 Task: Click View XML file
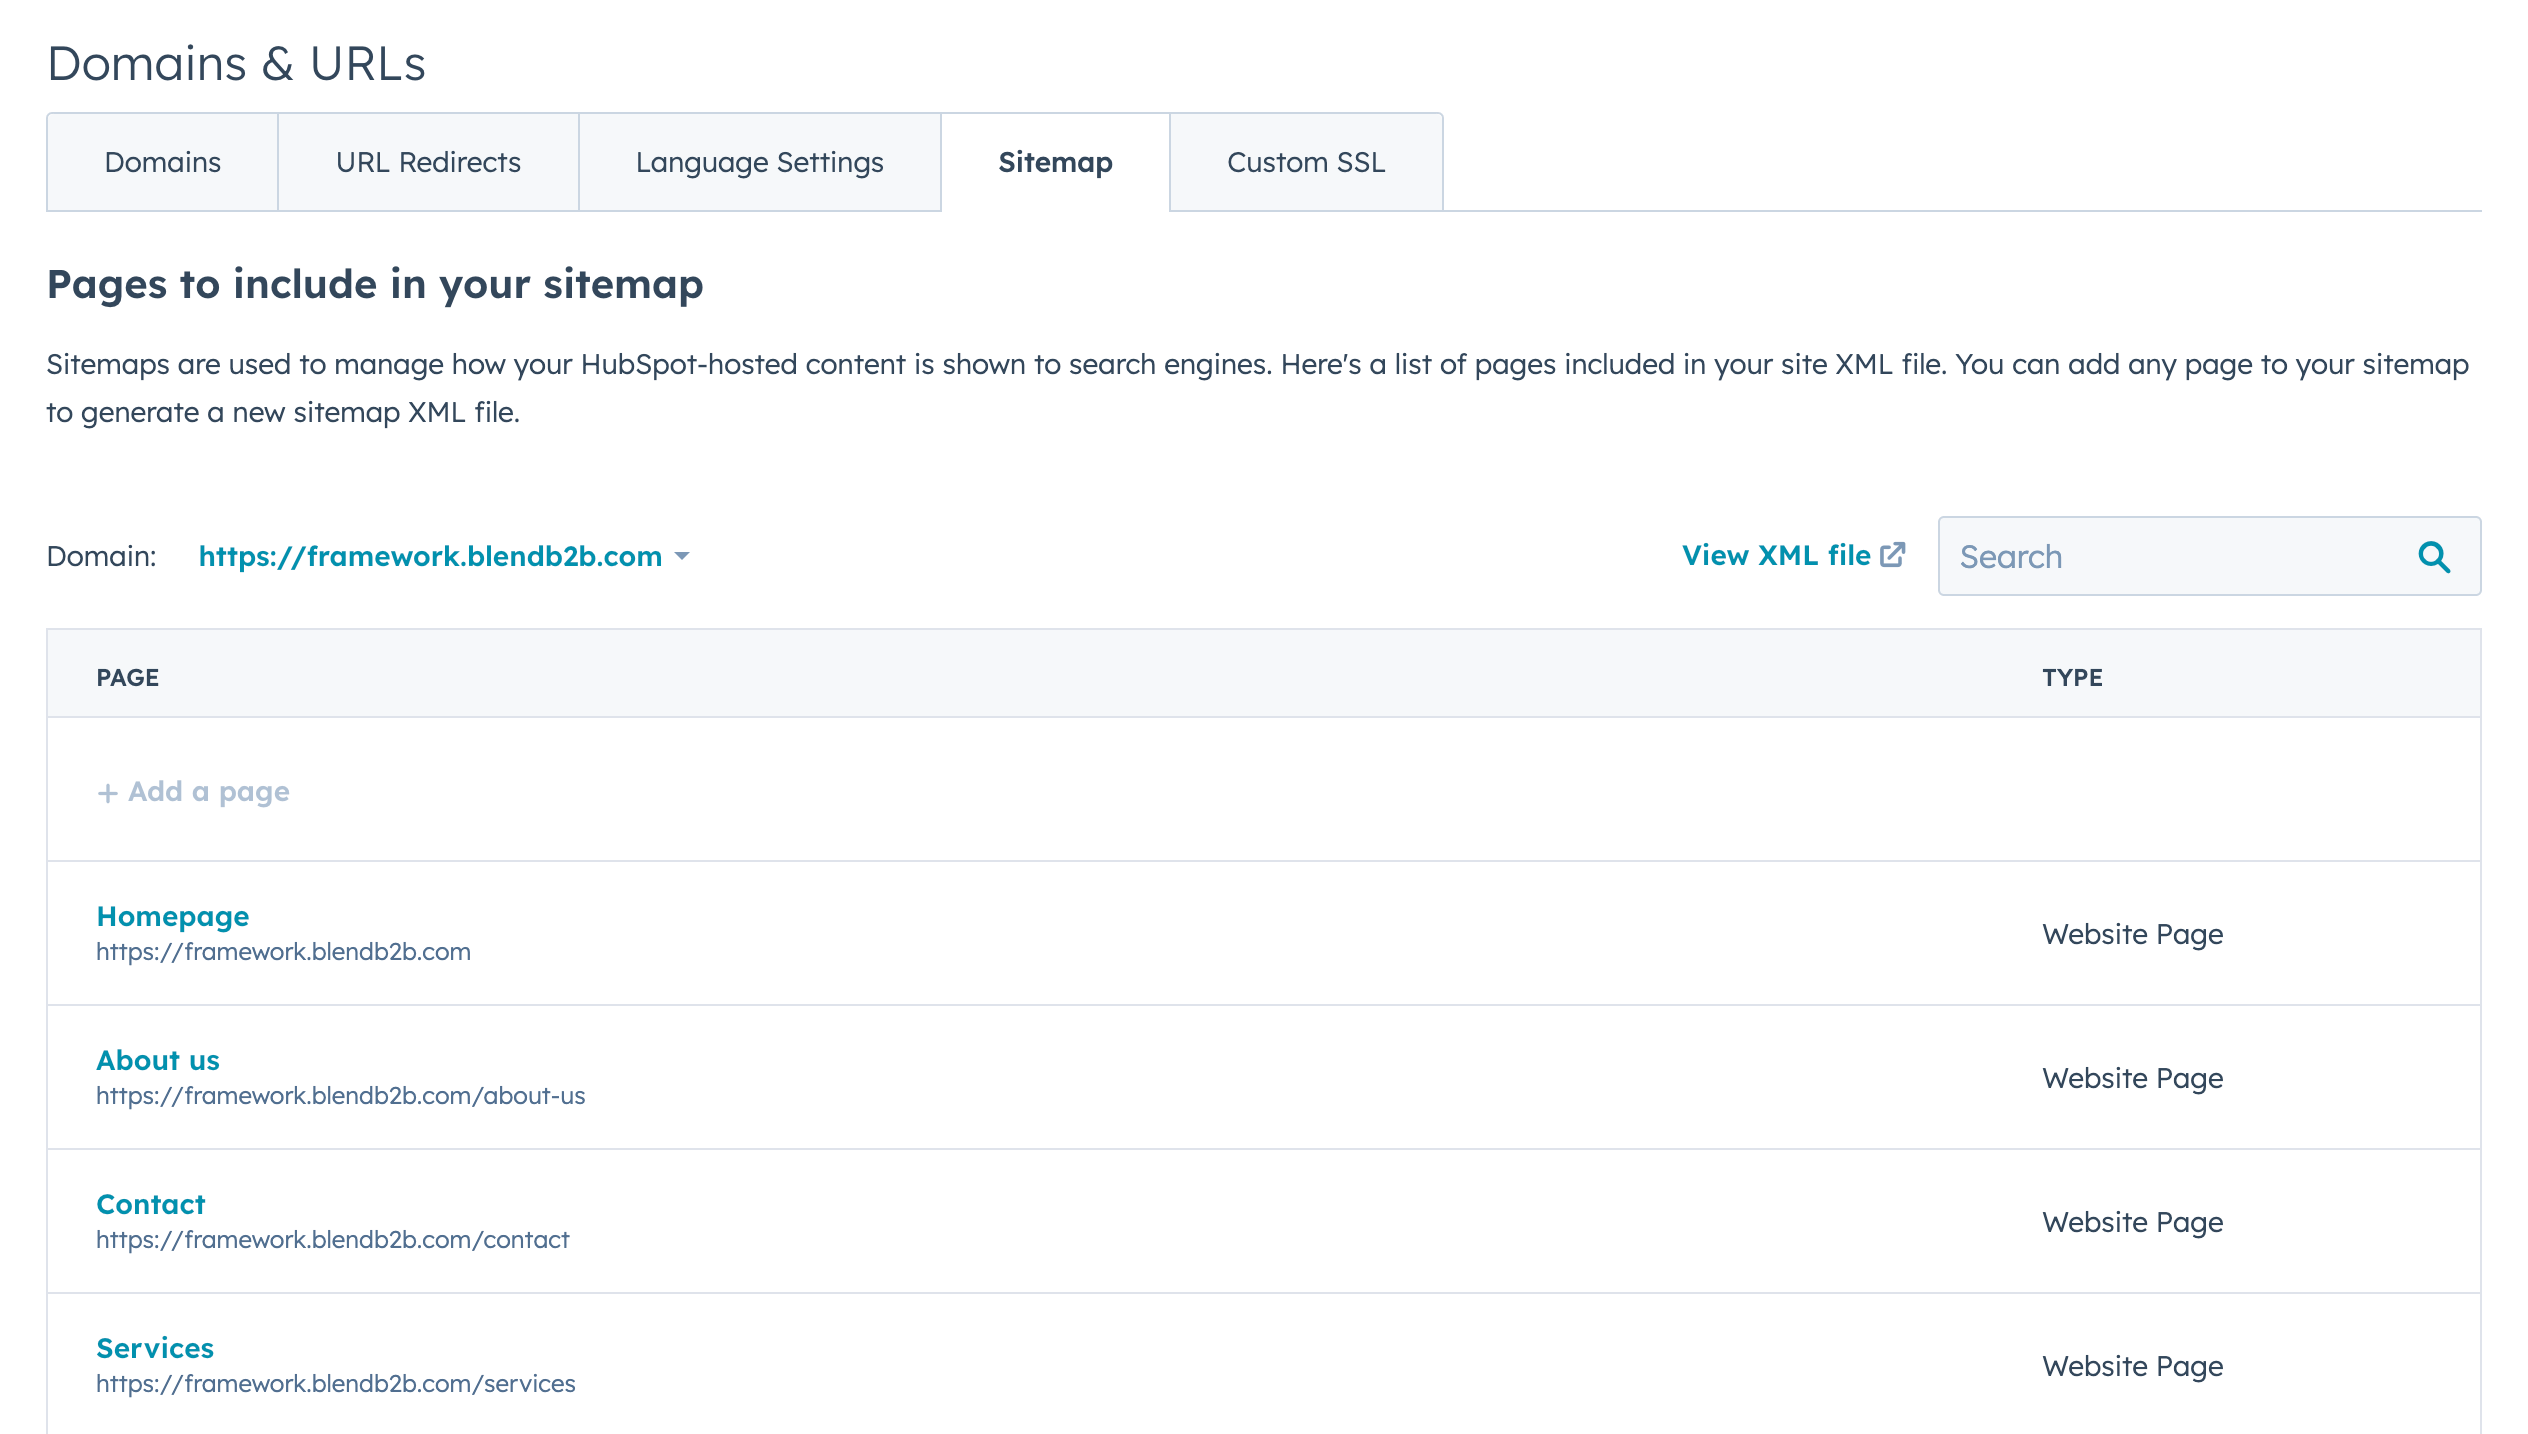(1777, 554)
